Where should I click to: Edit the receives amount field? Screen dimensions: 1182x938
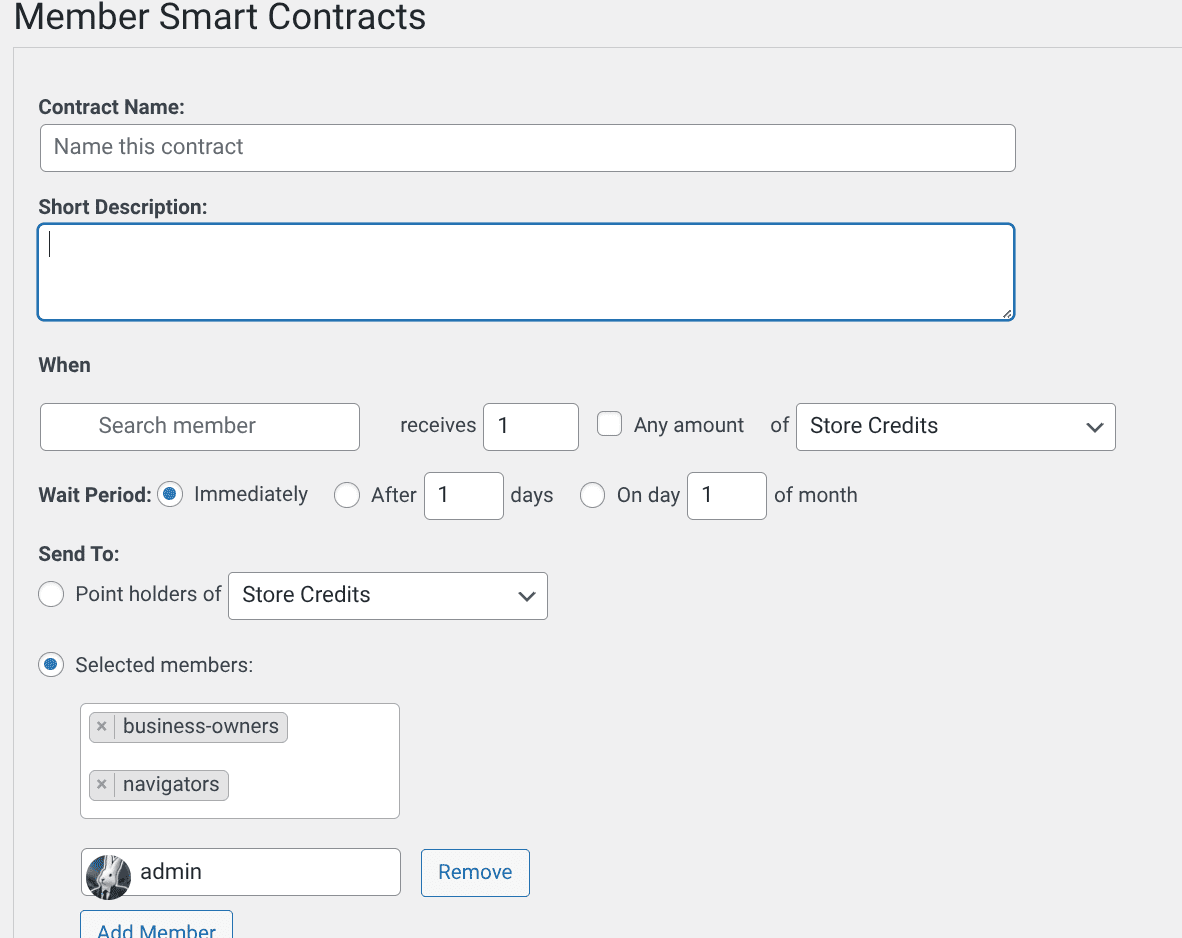(x=531, y=427)
